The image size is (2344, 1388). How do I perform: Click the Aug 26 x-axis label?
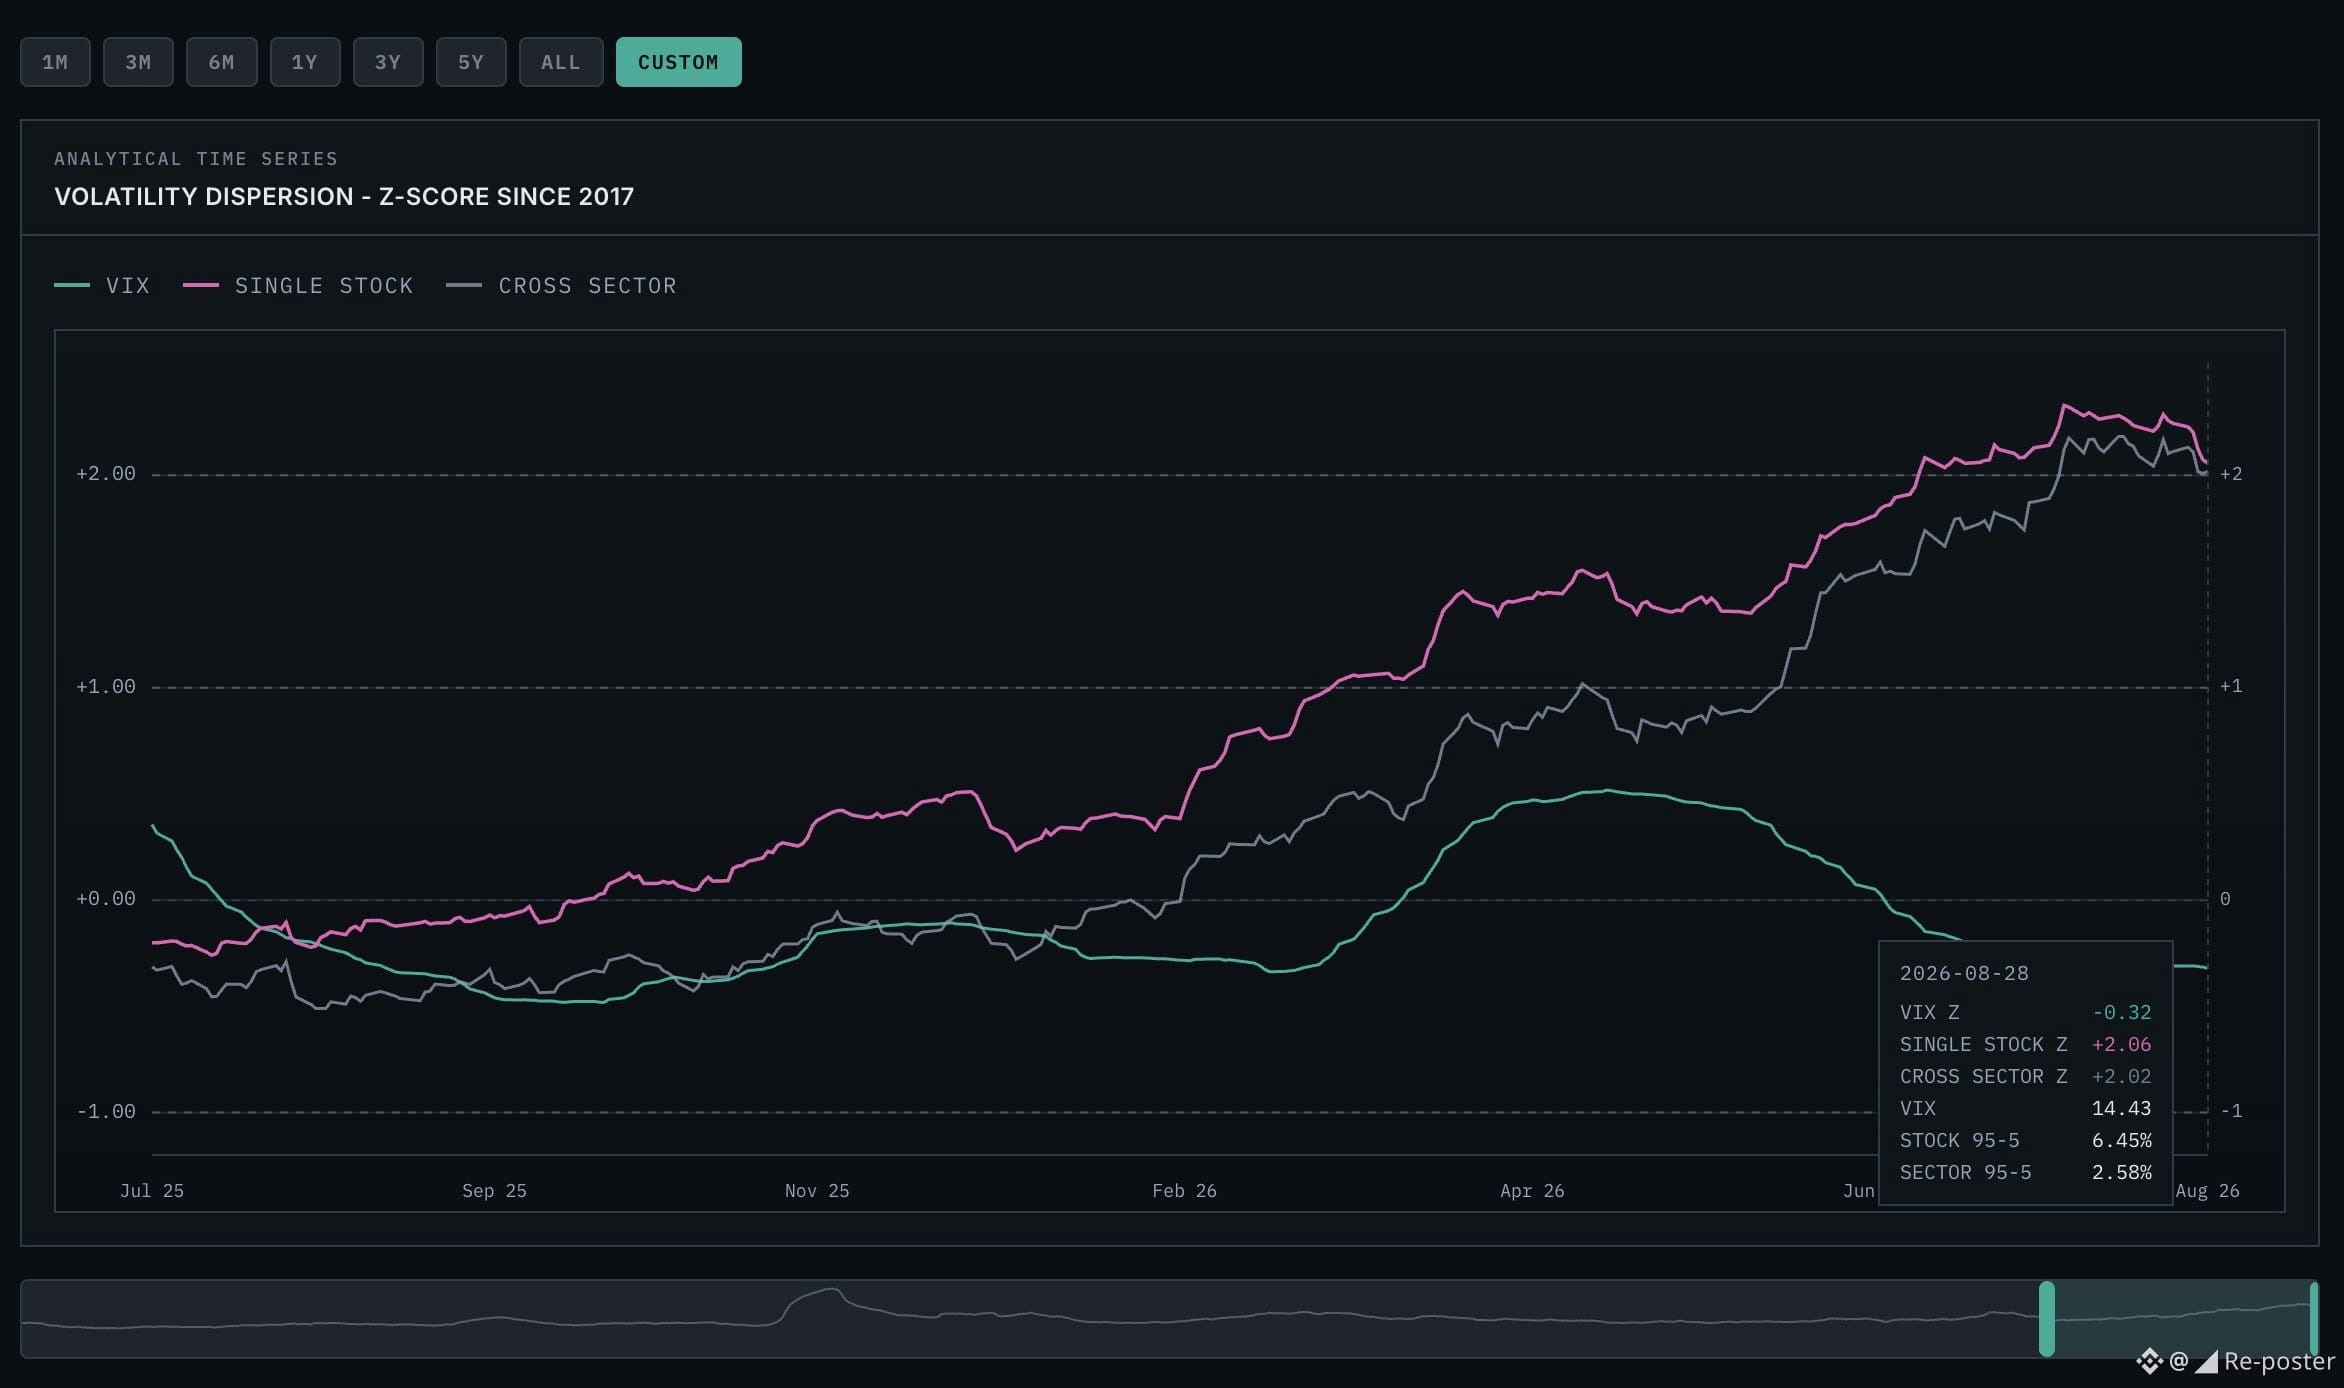tap(2208, 1191)
